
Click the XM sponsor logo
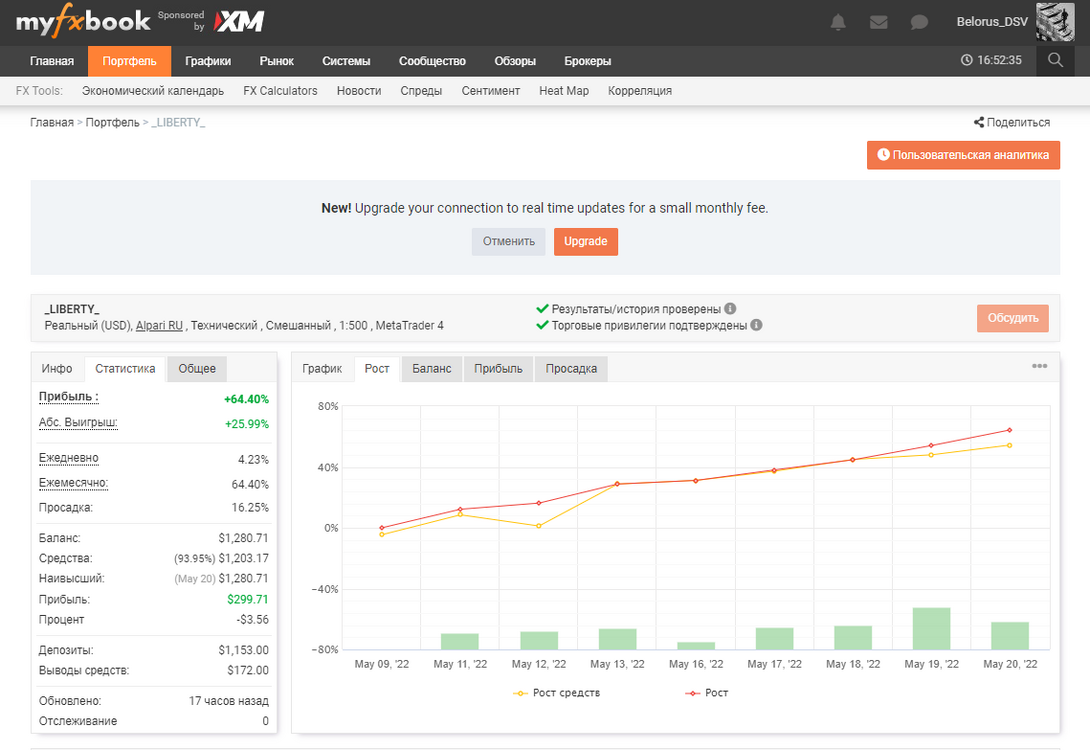point(238,22)
